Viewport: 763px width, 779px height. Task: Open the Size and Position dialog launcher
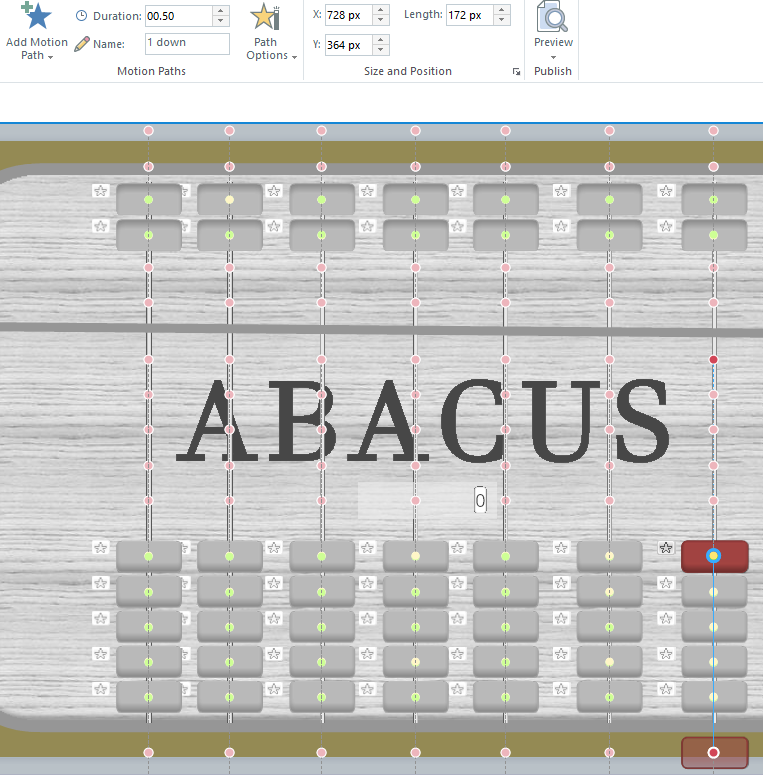click(x=517, y=72)
